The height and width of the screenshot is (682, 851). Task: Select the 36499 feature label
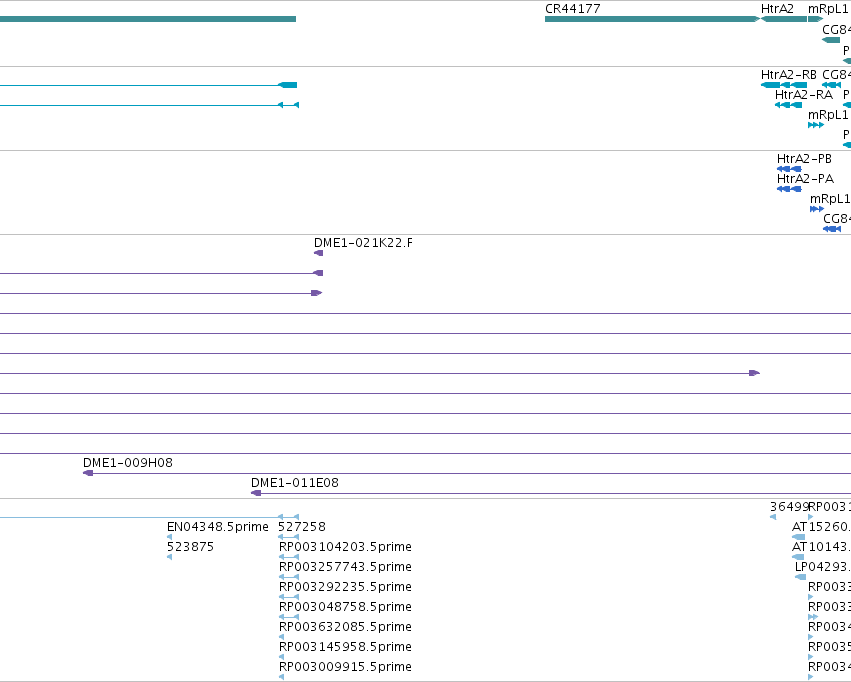[789, 507]
